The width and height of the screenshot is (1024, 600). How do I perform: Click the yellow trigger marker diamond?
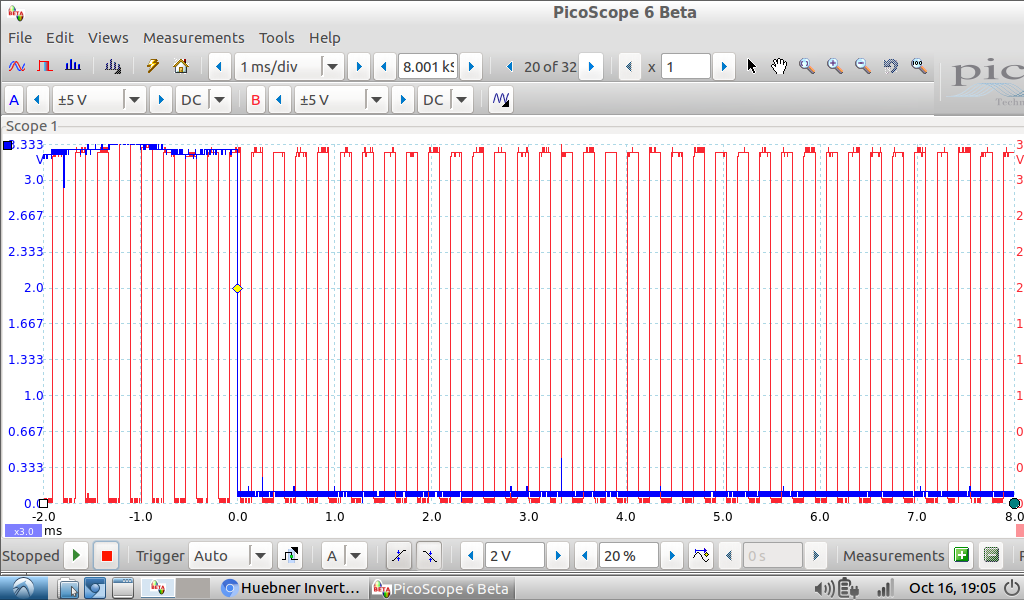[x=237, y=288]
